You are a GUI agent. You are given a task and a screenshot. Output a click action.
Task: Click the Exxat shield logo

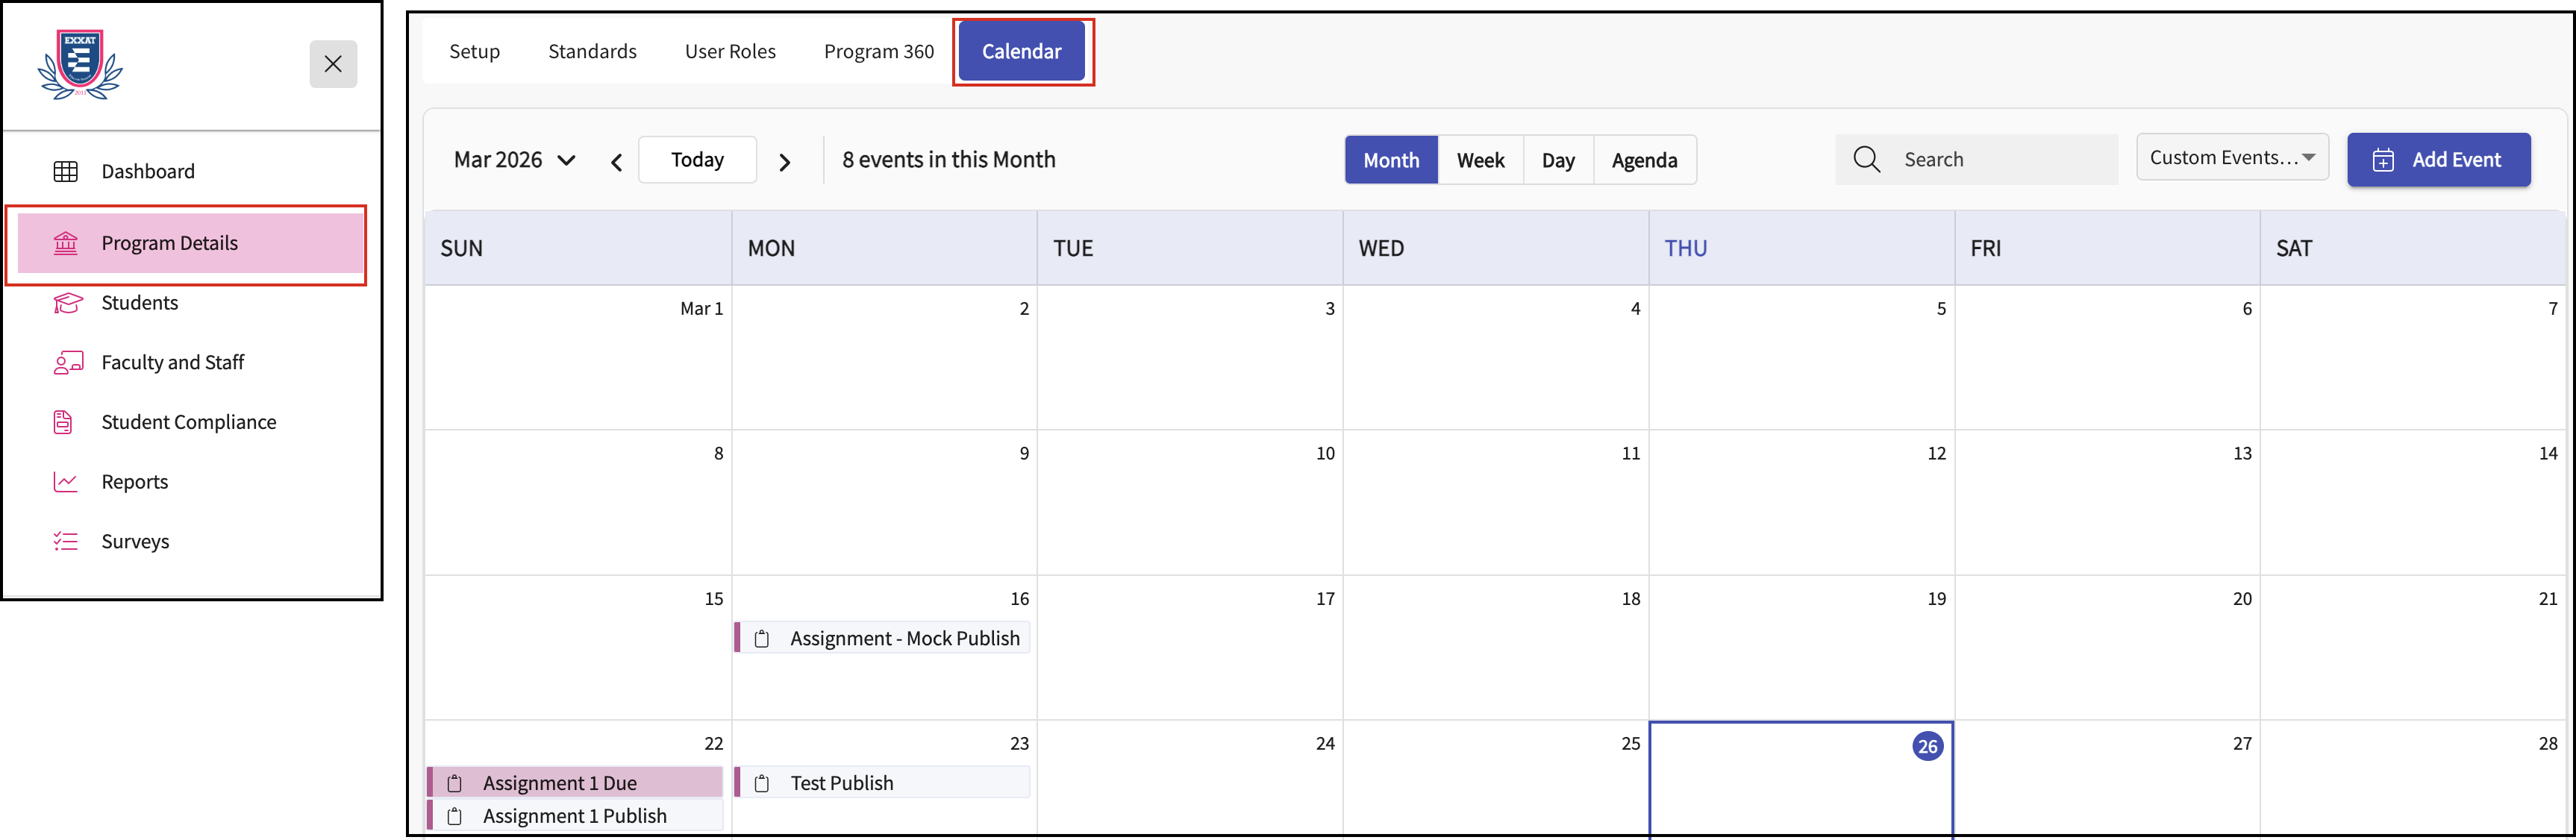point(80,64)
